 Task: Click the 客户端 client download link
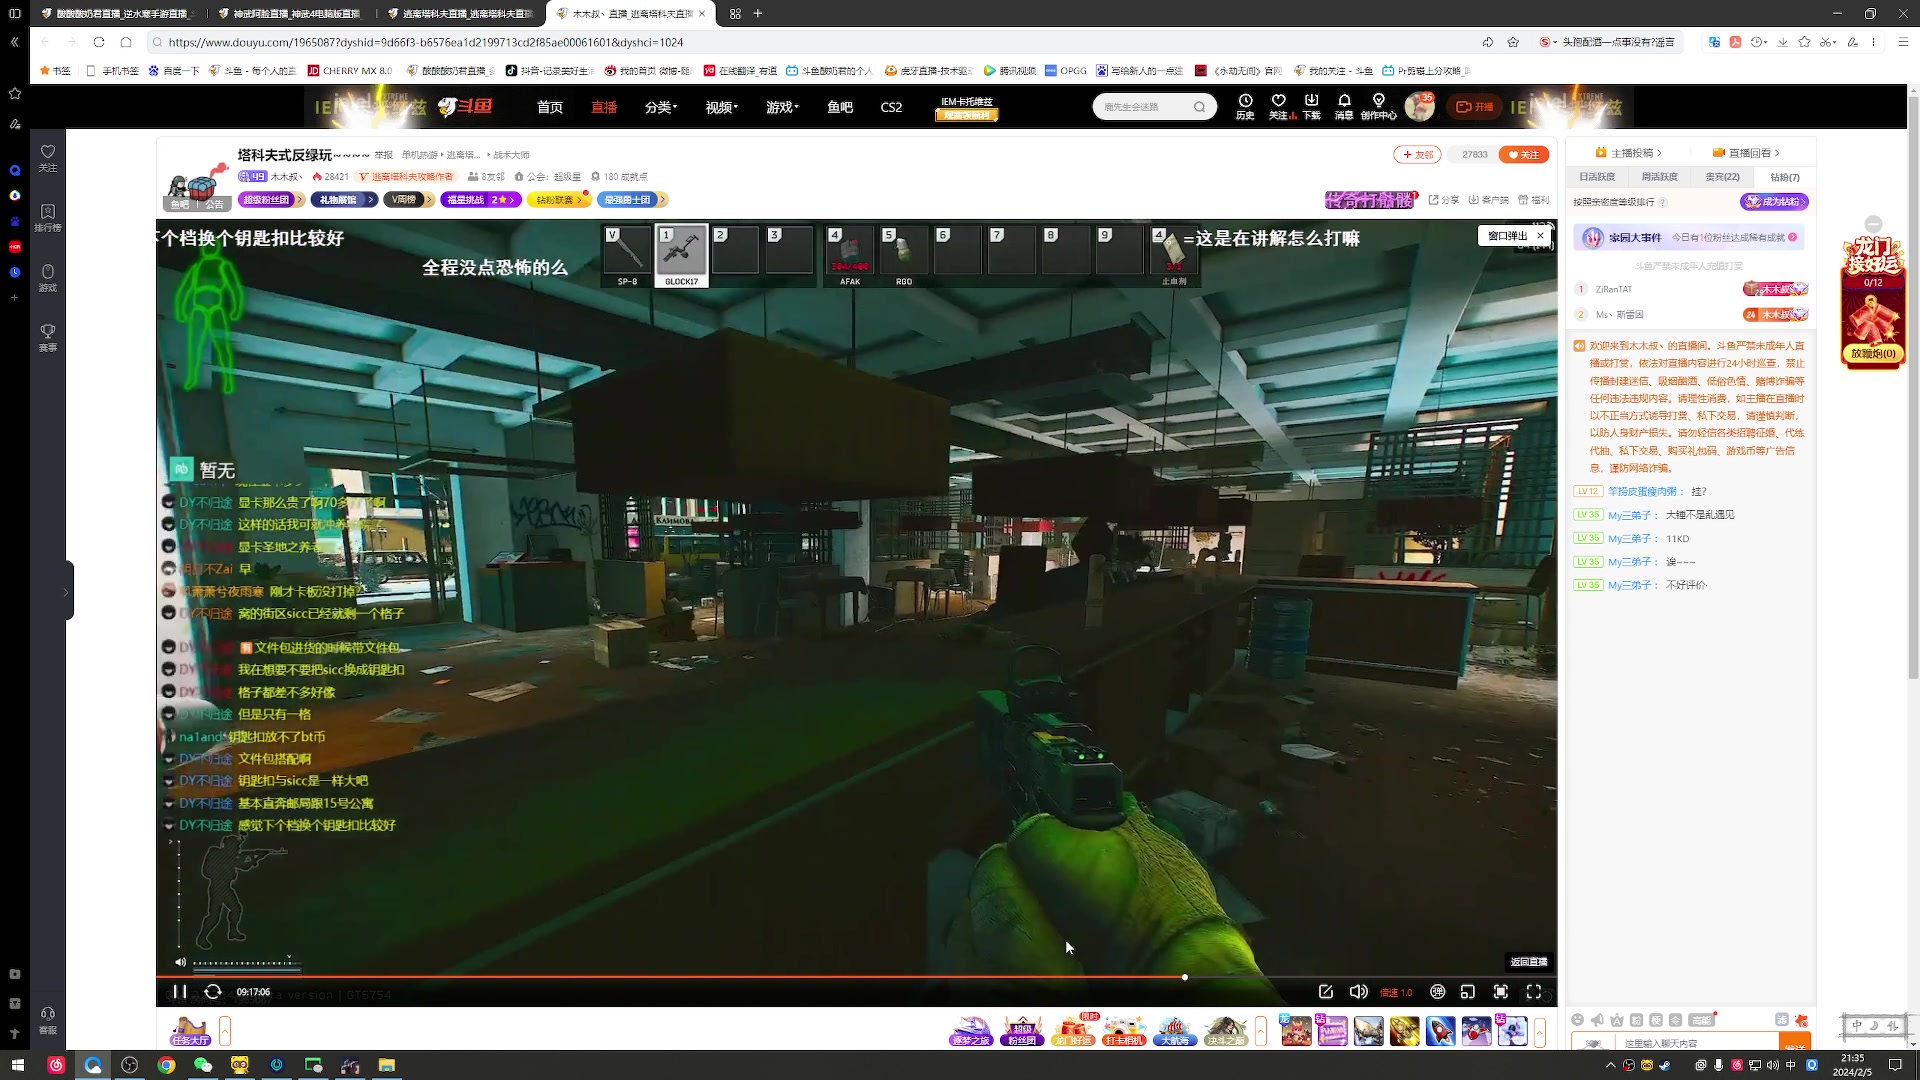click(x=1488, y=200)
